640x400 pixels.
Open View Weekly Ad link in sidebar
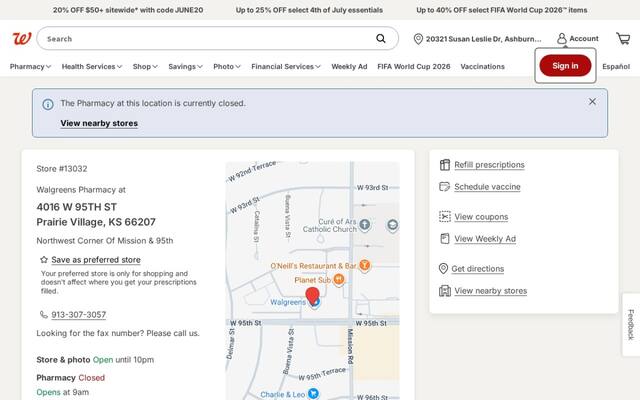click(x=485, y=239)
